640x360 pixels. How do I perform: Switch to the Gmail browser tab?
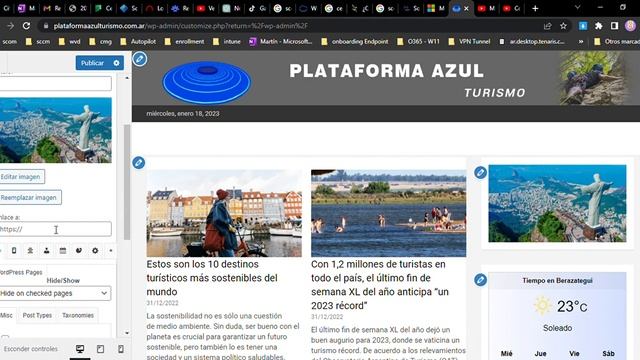coord(52,8)
